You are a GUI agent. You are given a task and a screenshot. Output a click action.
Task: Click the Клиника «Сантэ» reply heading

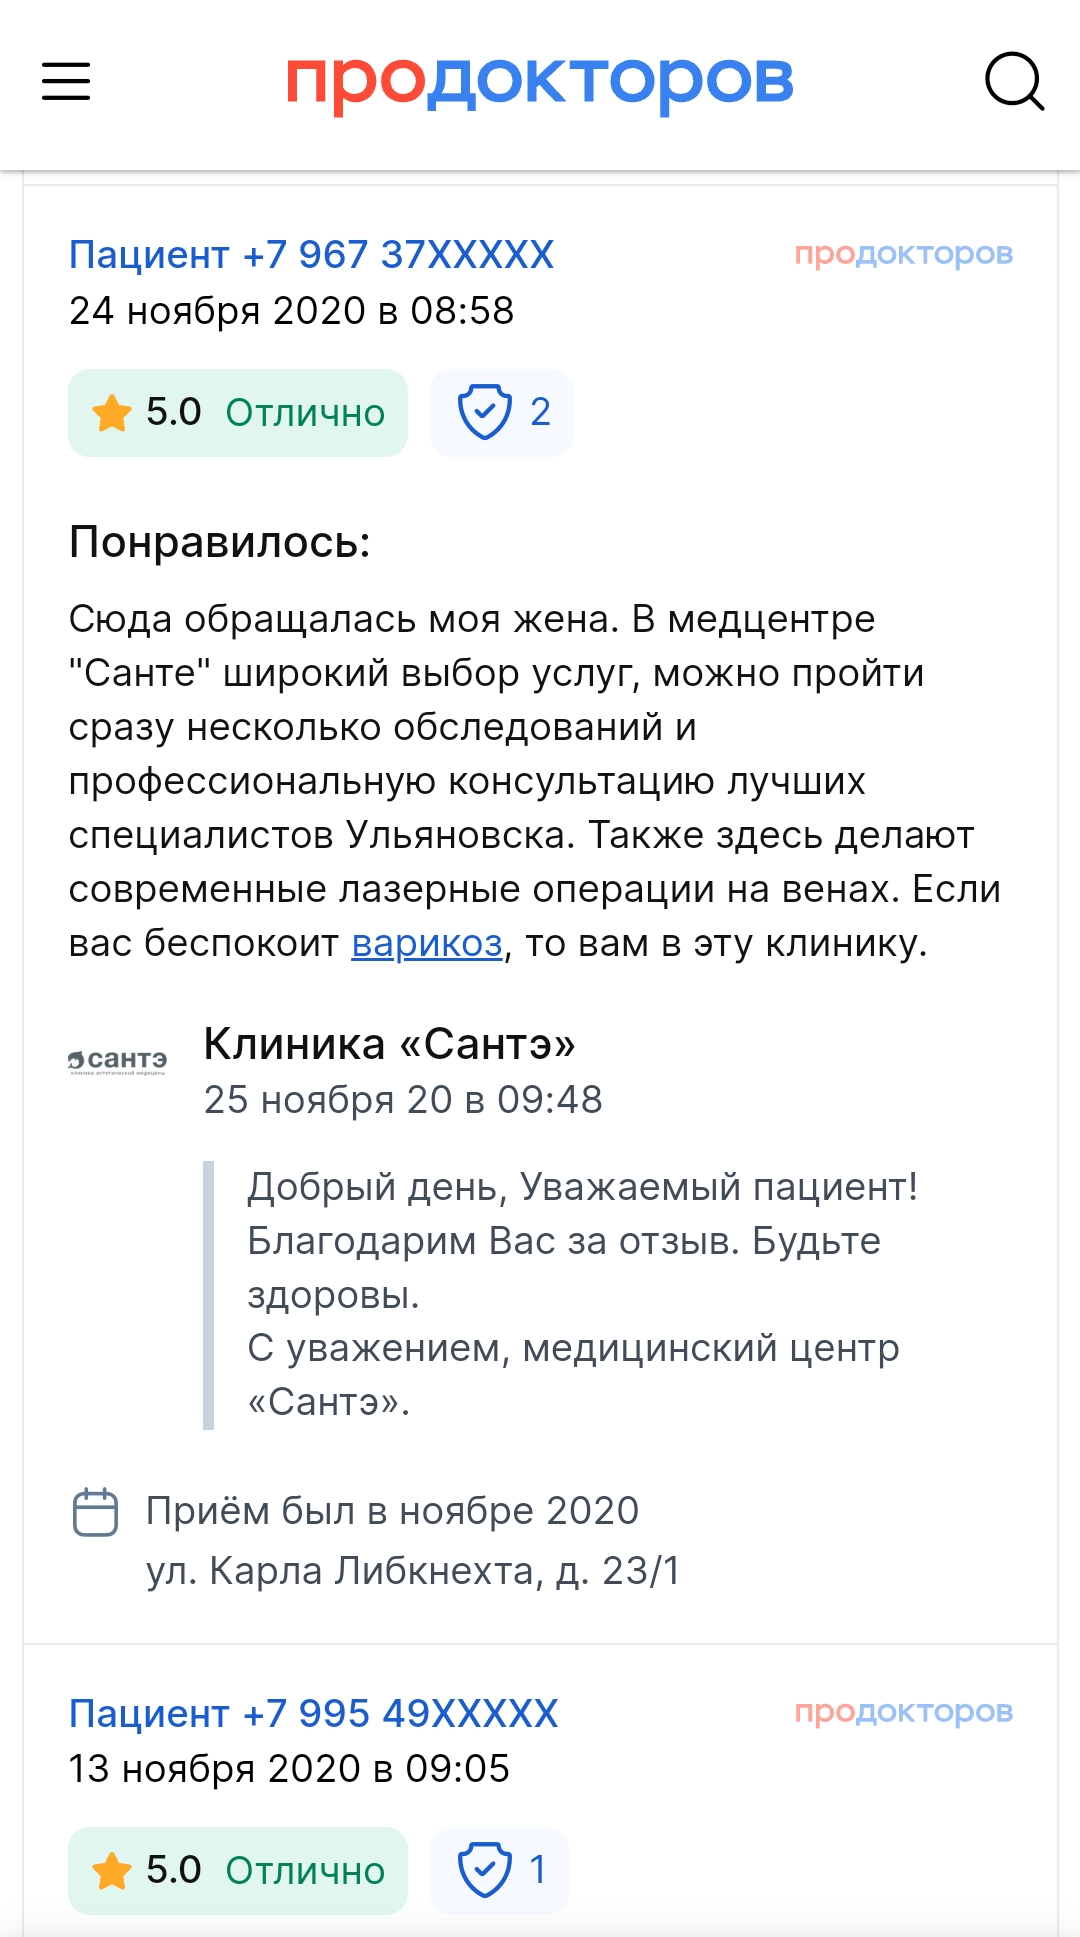pos(390,1044)
